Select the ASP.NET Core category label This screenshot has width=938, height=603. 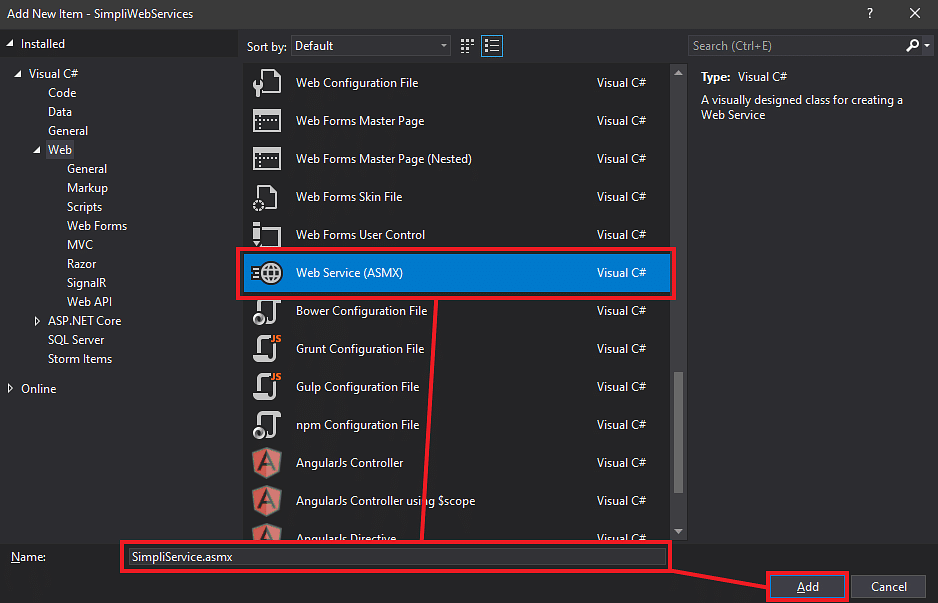click(84, 321)
